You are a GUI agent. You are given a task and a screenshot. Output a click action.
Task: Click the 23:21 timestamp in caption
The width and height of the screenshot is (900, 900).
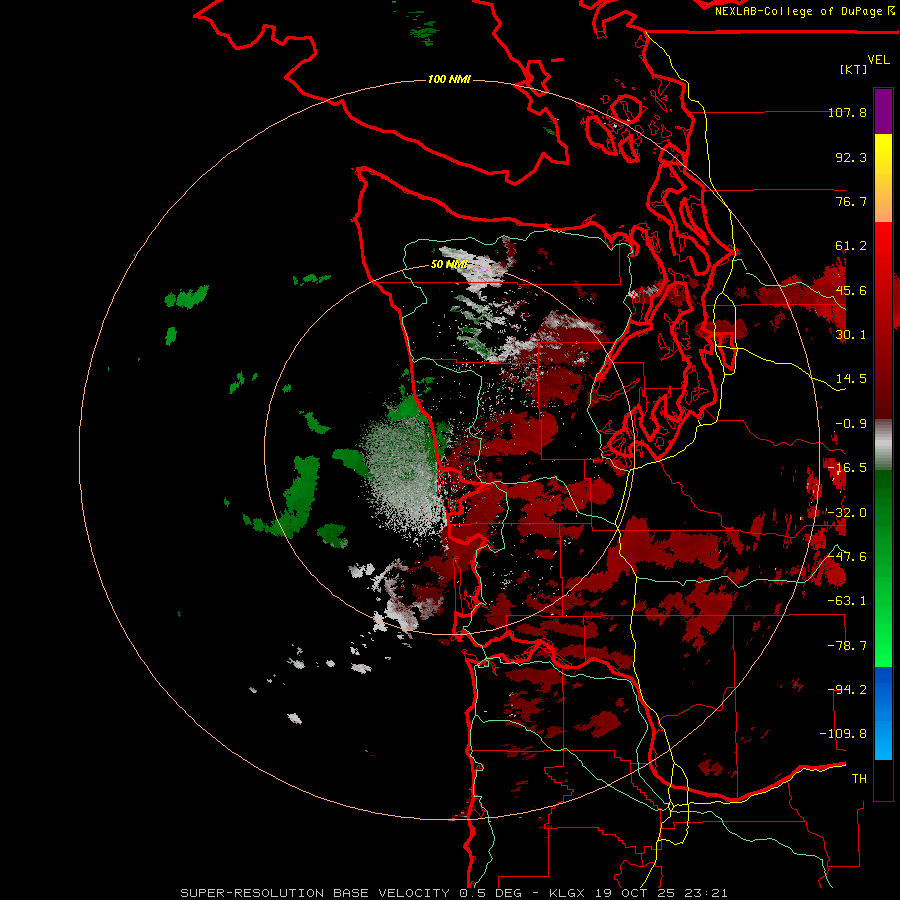tap(707, 893)
